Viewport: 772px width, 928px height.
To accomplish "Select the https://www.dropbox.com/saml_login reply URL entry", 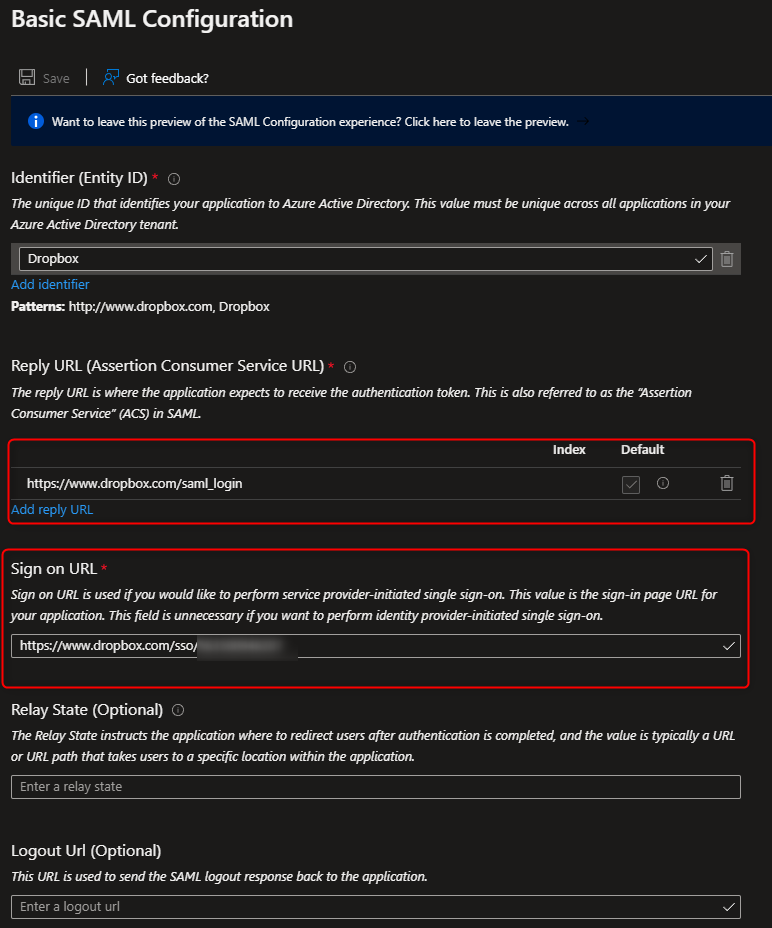I will click(x=134, y=483).
